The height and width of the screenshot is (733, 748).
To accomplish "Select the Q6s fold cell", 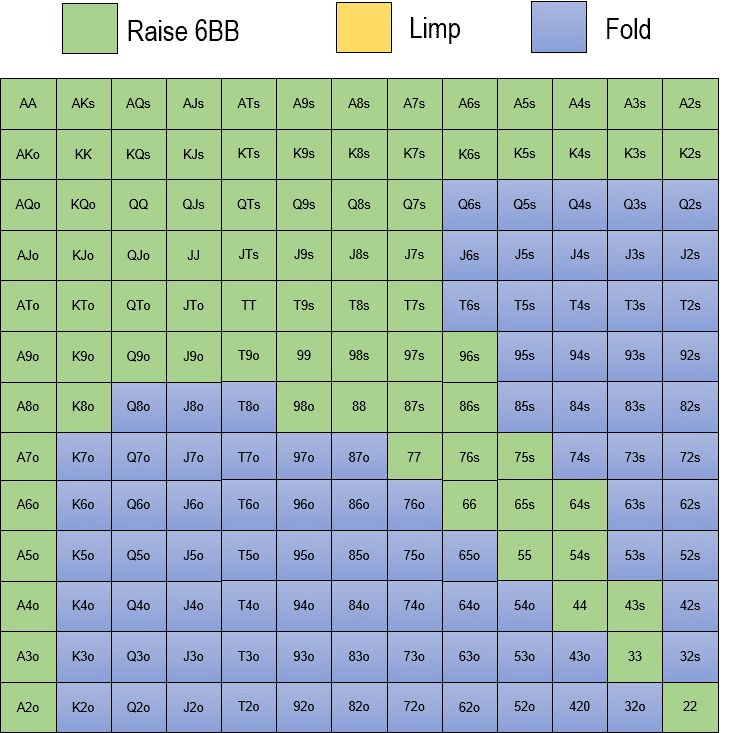I will (470, 205).
